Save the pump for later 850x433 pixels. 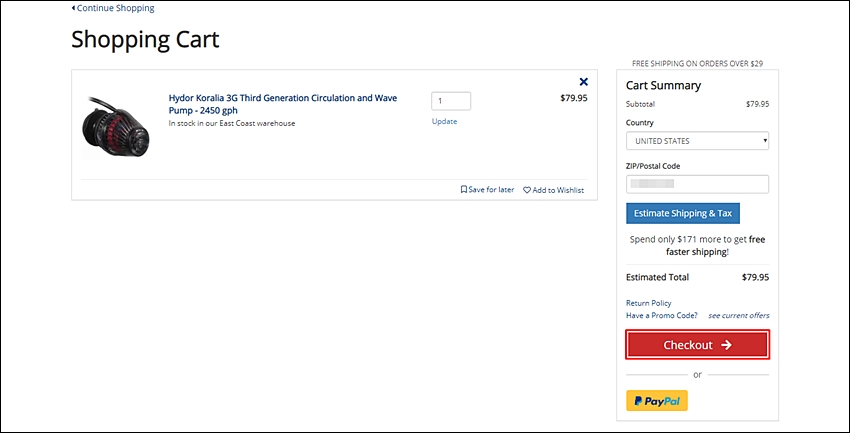(487, 190)
